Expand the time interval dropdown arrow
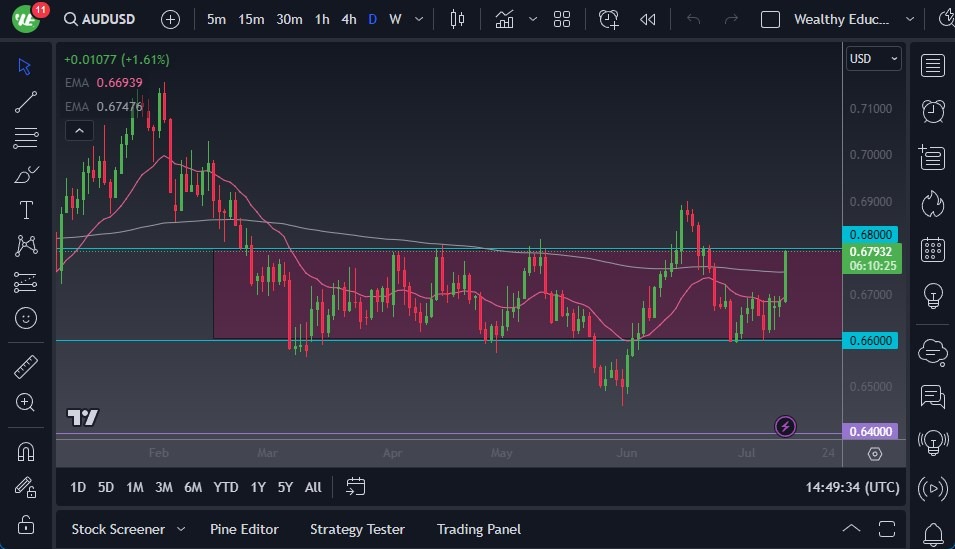This screenshot has width=955, height=549. [419, 19]
